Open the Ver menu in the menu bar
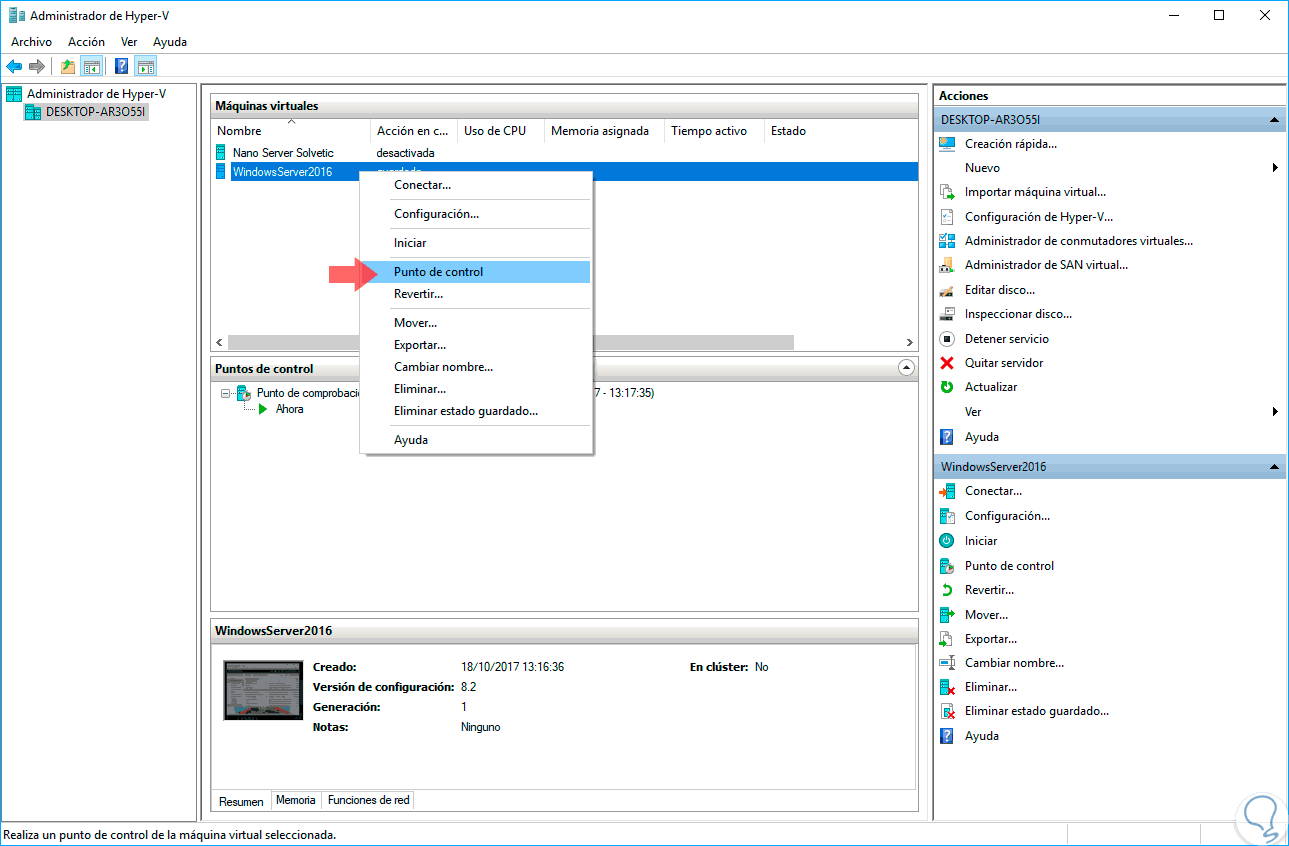The height and width of the screenshot is (846, 1289). 129,42
